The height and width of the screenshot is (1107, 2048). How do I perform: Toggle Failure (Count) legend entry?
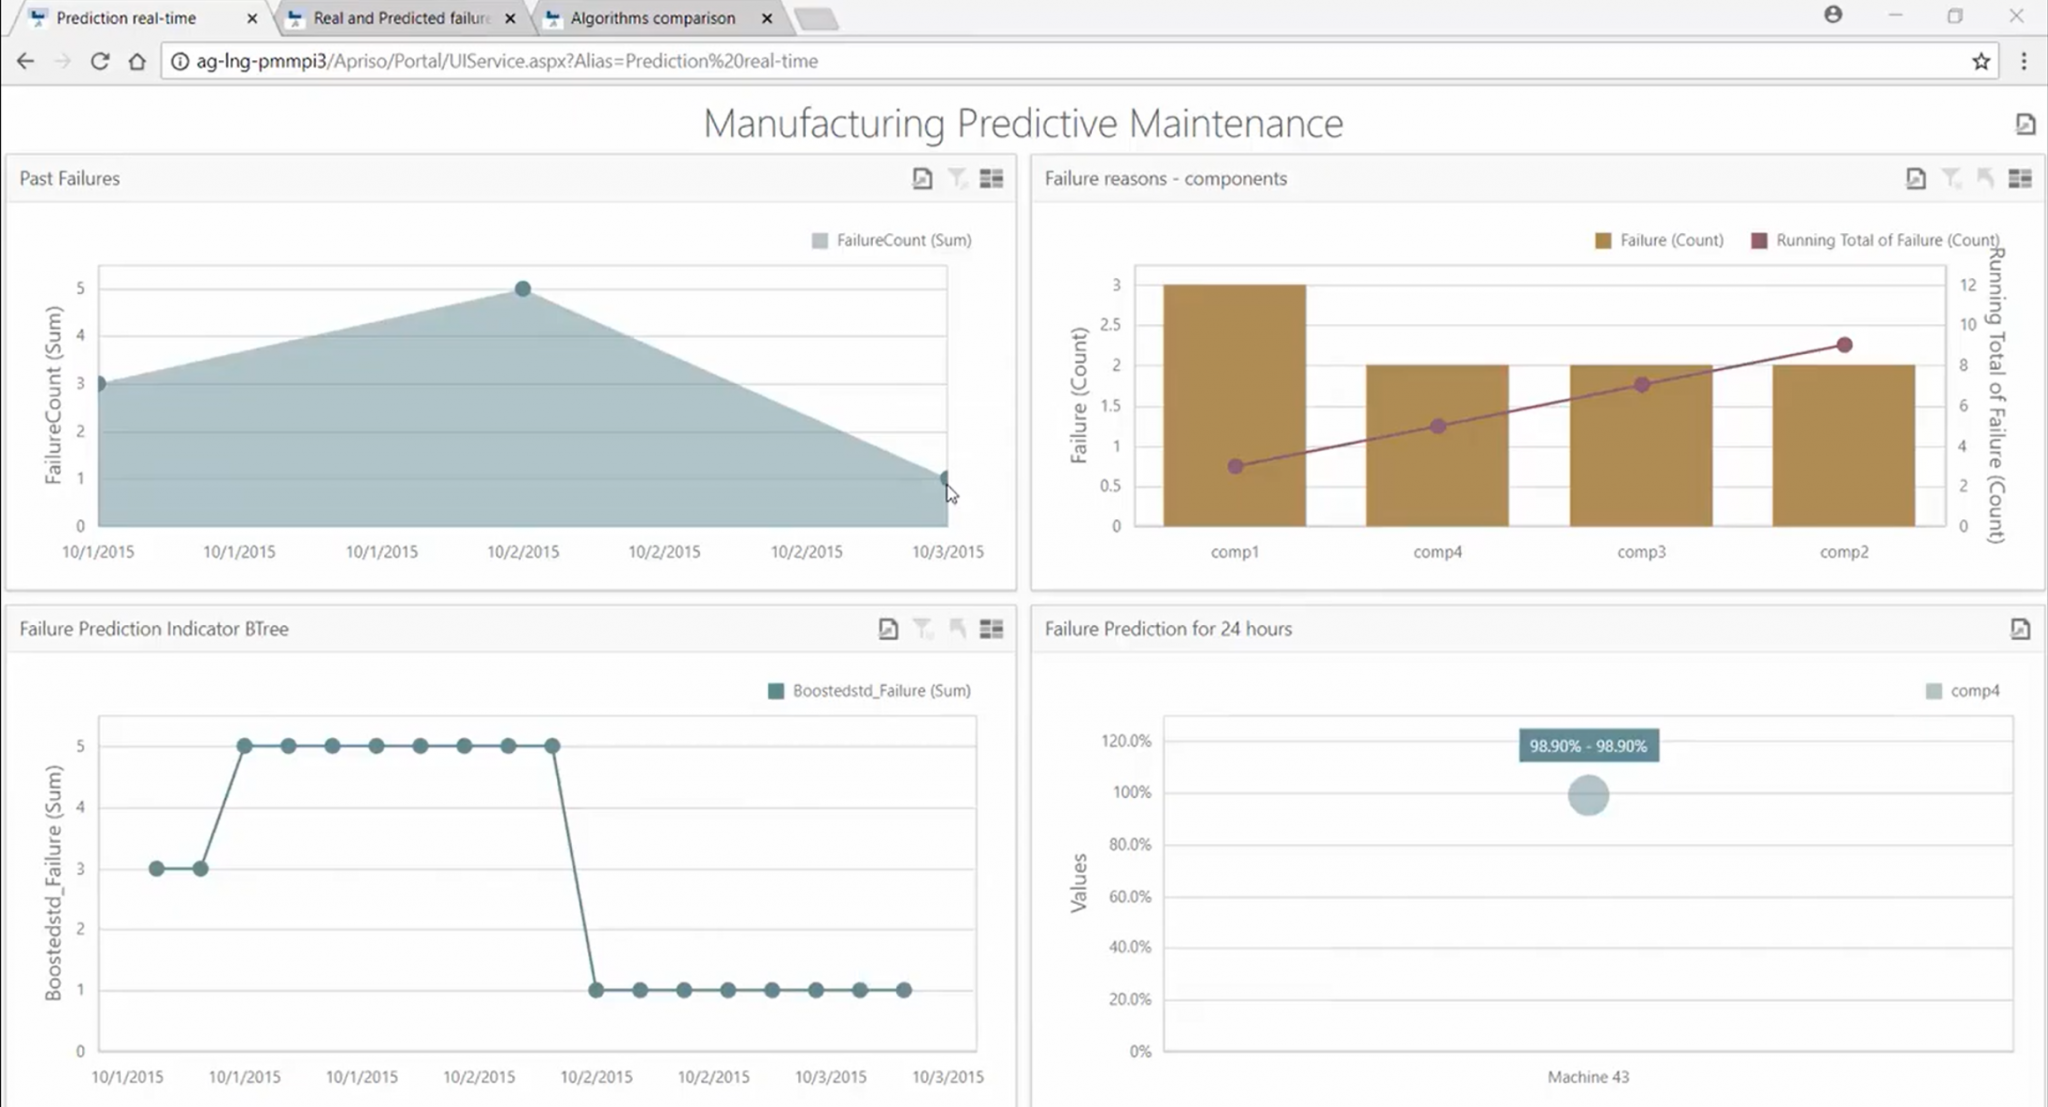[x=1660, y=240]
